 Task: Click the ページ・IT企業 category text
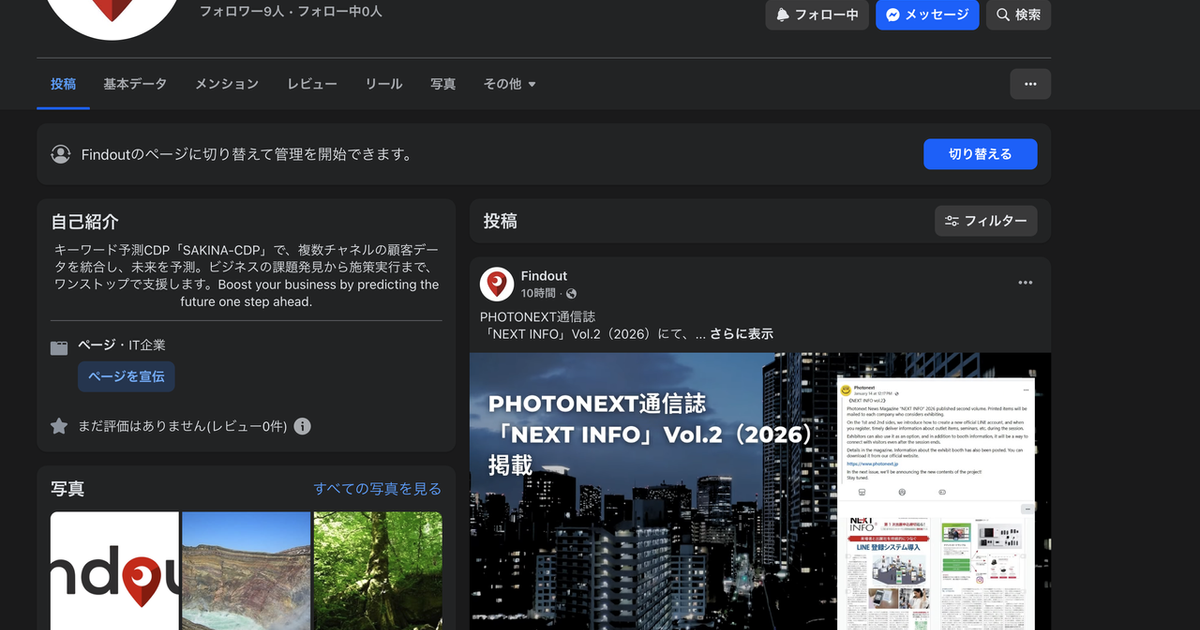click(x=122, y=345)
